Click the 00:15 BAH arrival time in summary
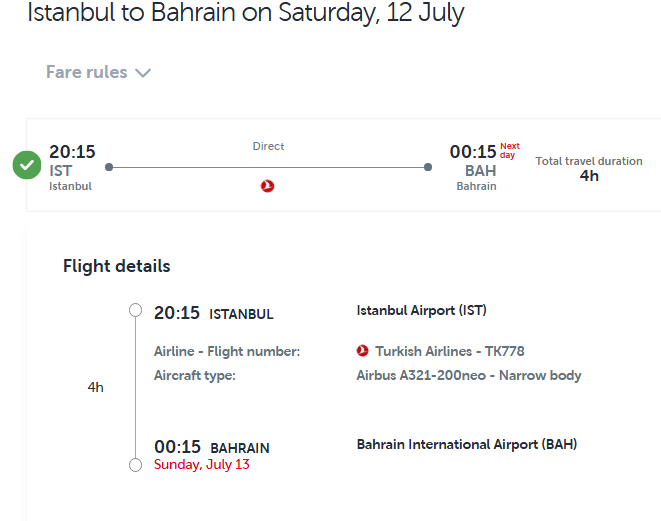Viewport: 661px width, 521px height. click(x=473, y=153)
